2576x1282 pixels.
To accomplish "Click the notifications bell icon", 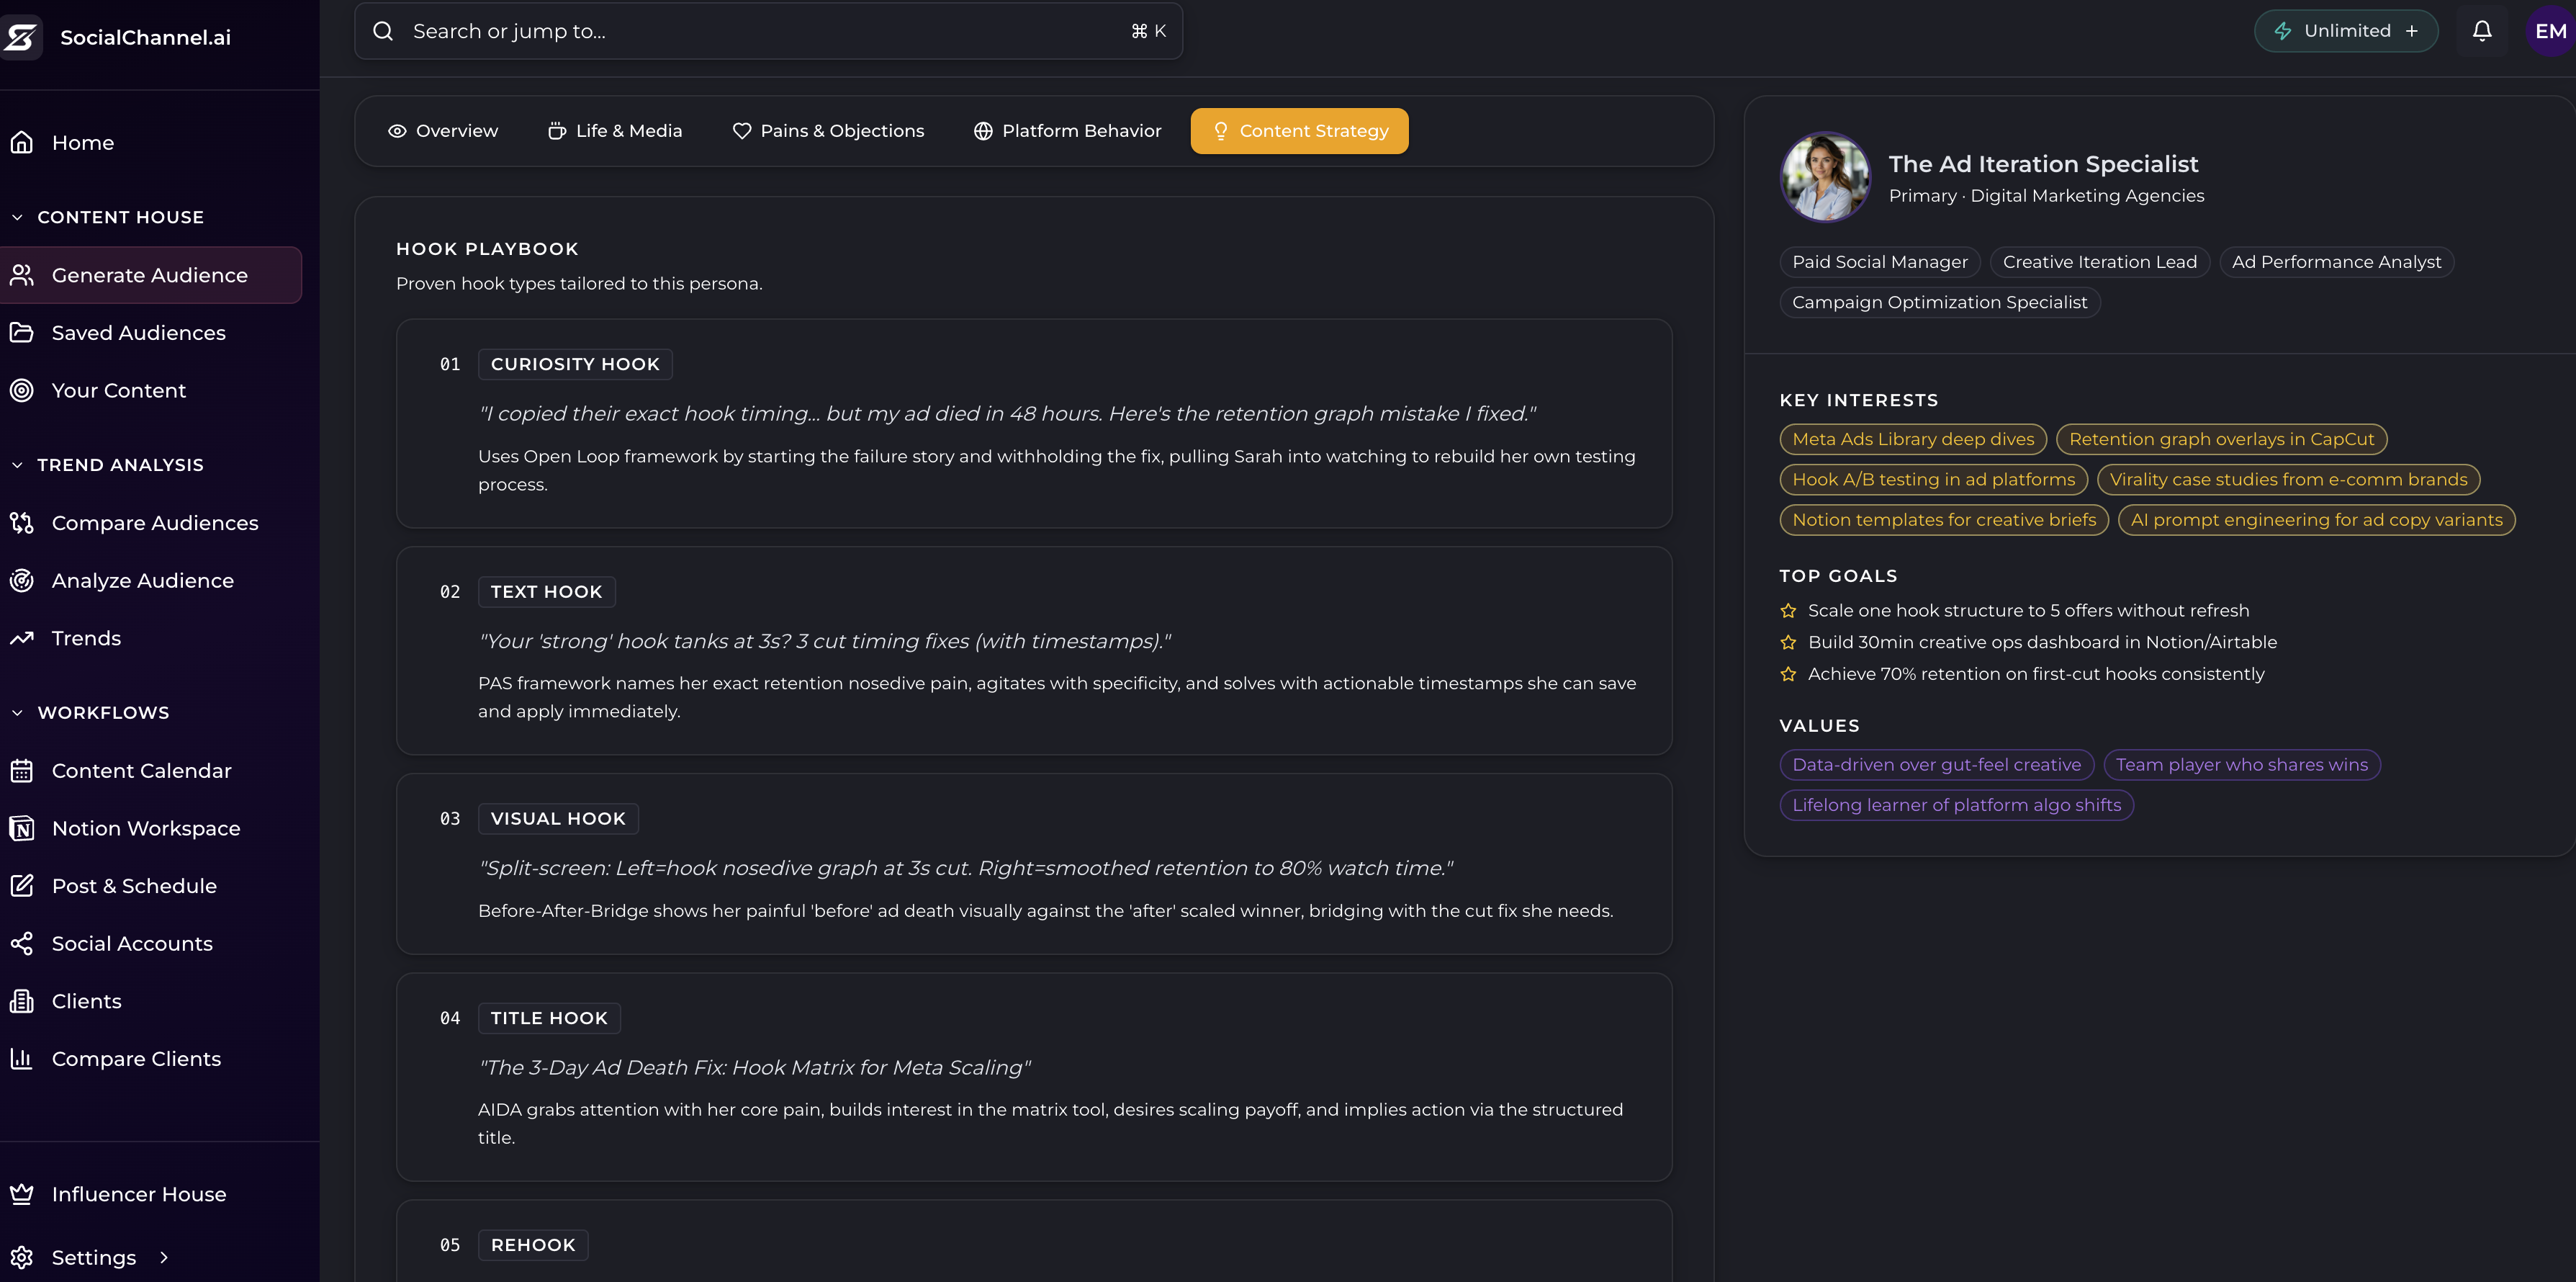I will pos(2482,31).
